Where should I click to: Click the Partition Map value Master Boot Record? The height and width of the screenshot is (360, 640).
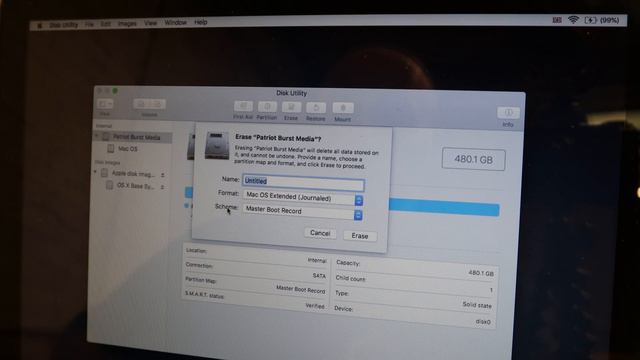[x=300, y=289]
